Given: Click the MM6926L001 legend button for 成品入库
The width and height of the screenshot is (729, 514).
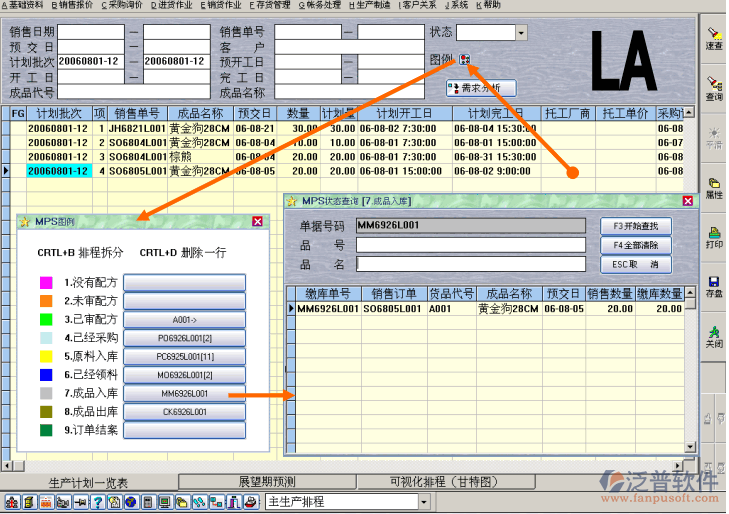Looking at the screenshot, I should 184,394.
